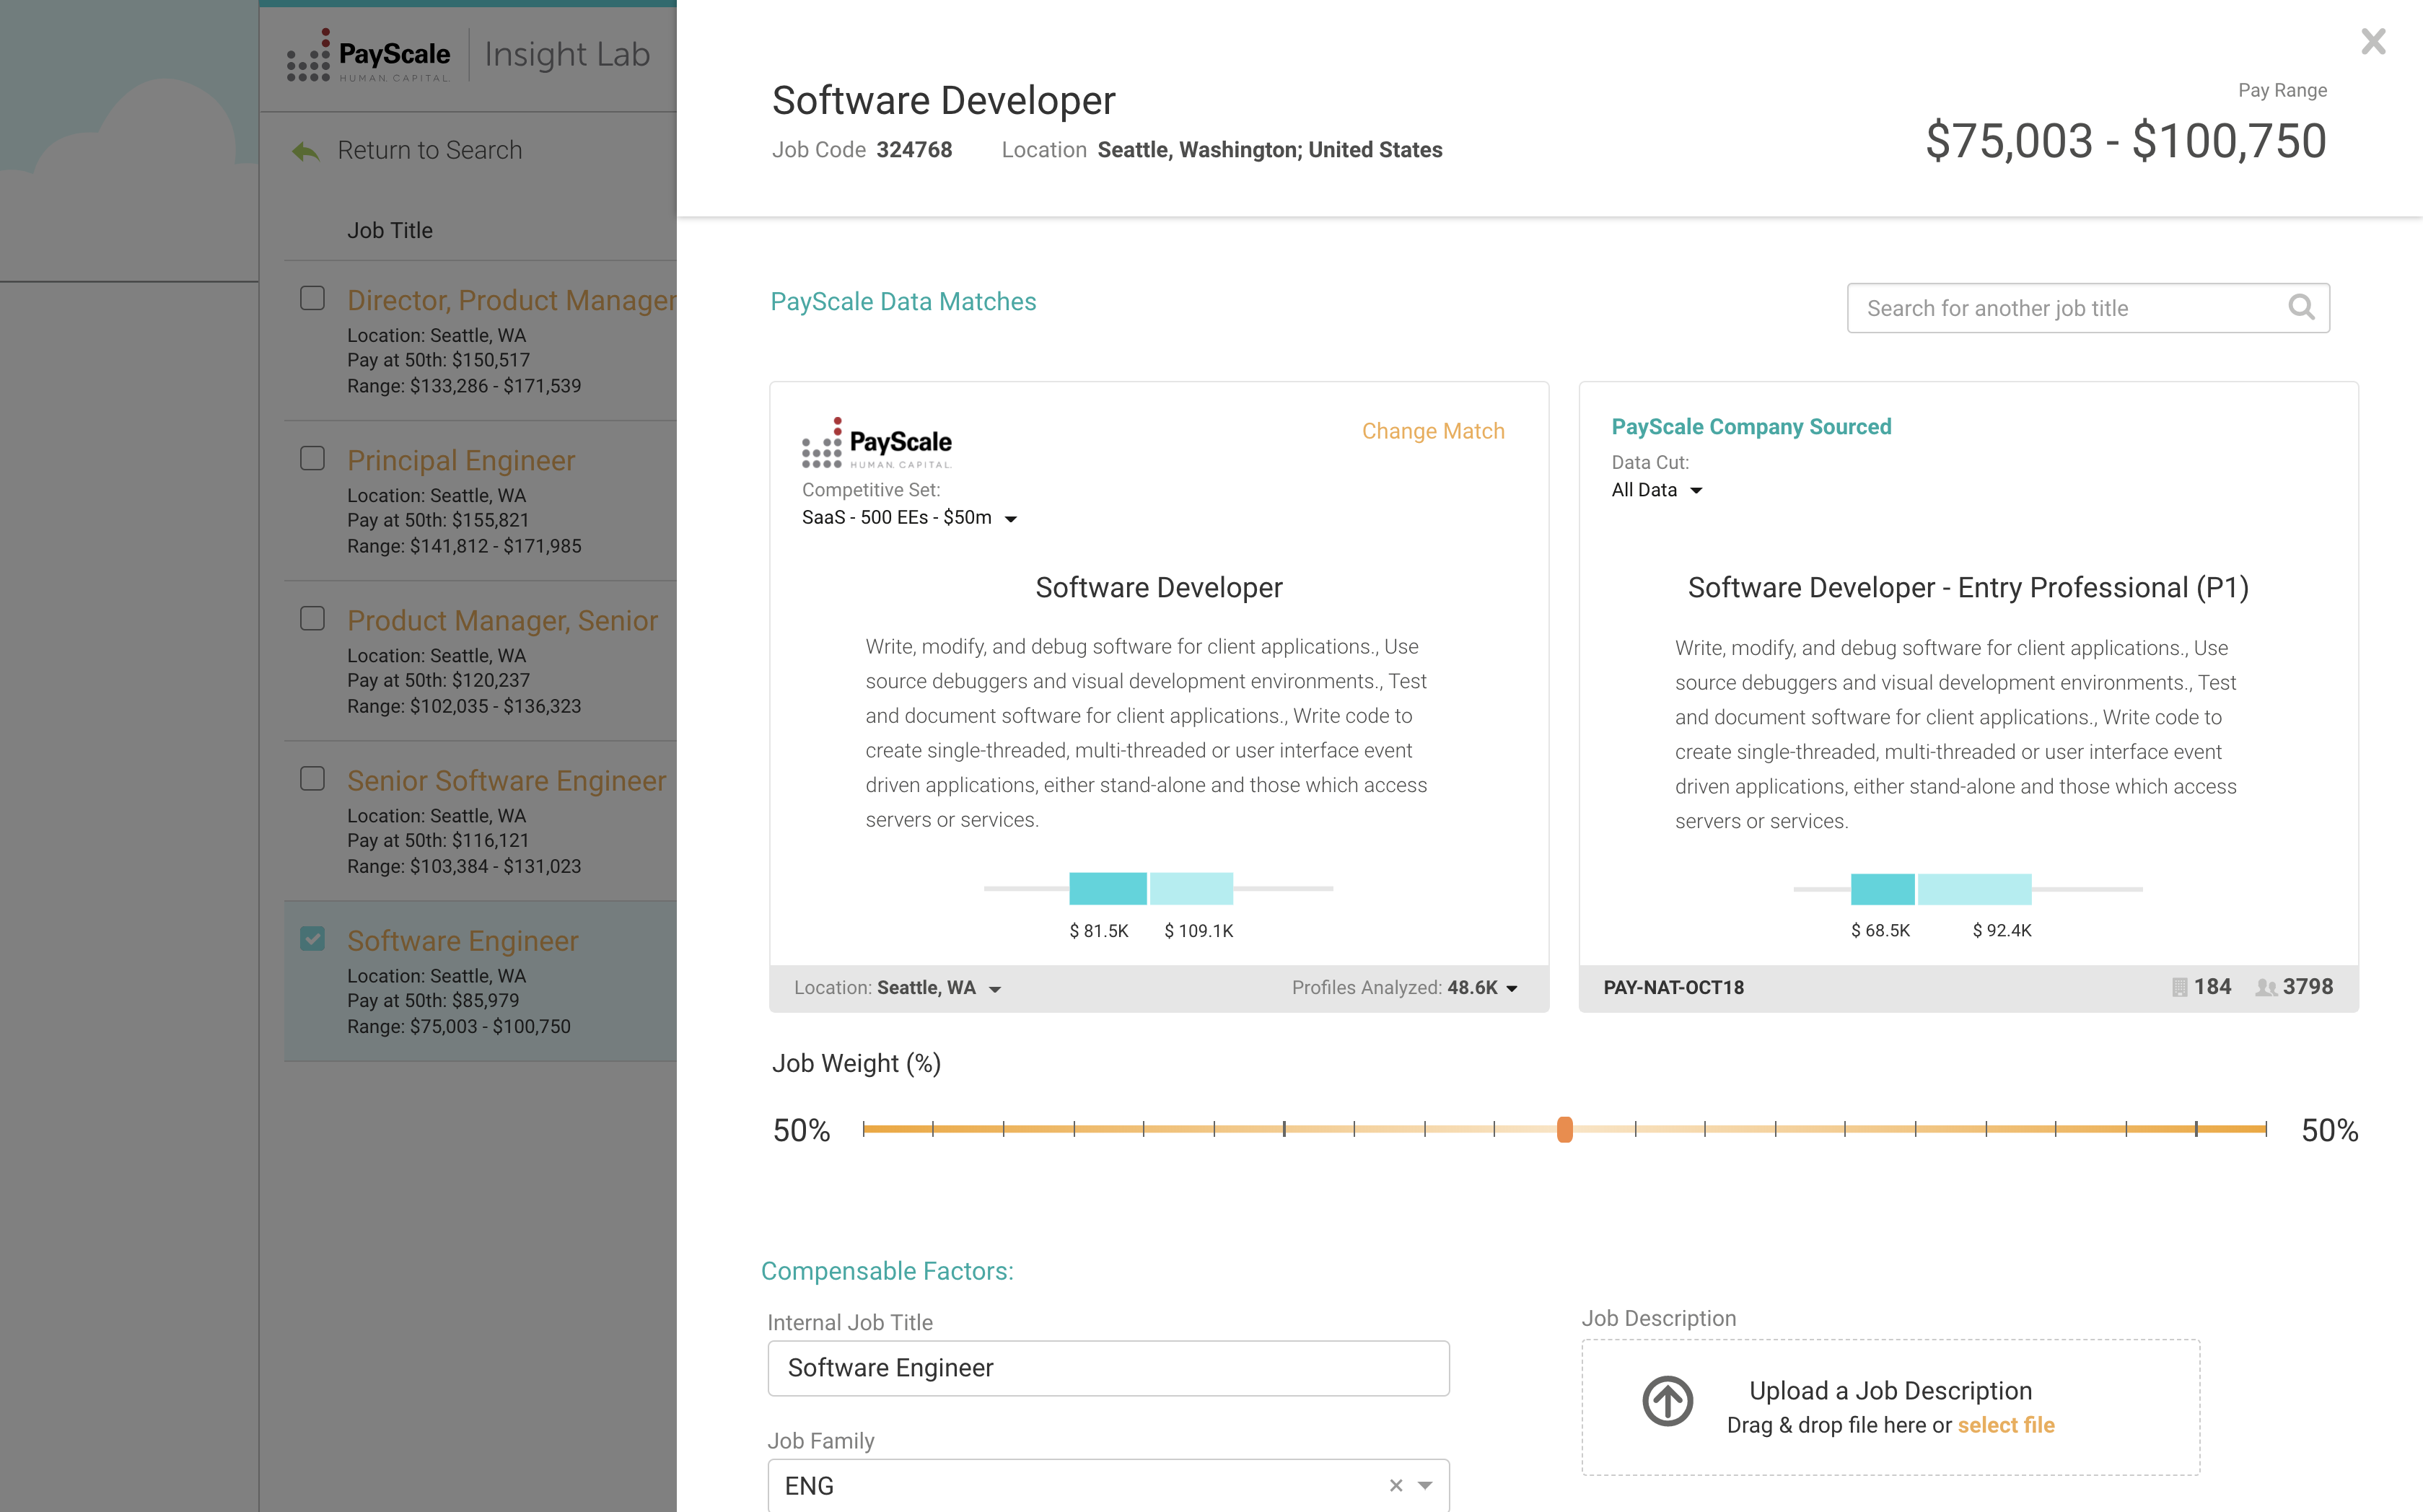Click the Job Code 324768 text
This screenshot has height=1512, width=2423.
(862, 149)
